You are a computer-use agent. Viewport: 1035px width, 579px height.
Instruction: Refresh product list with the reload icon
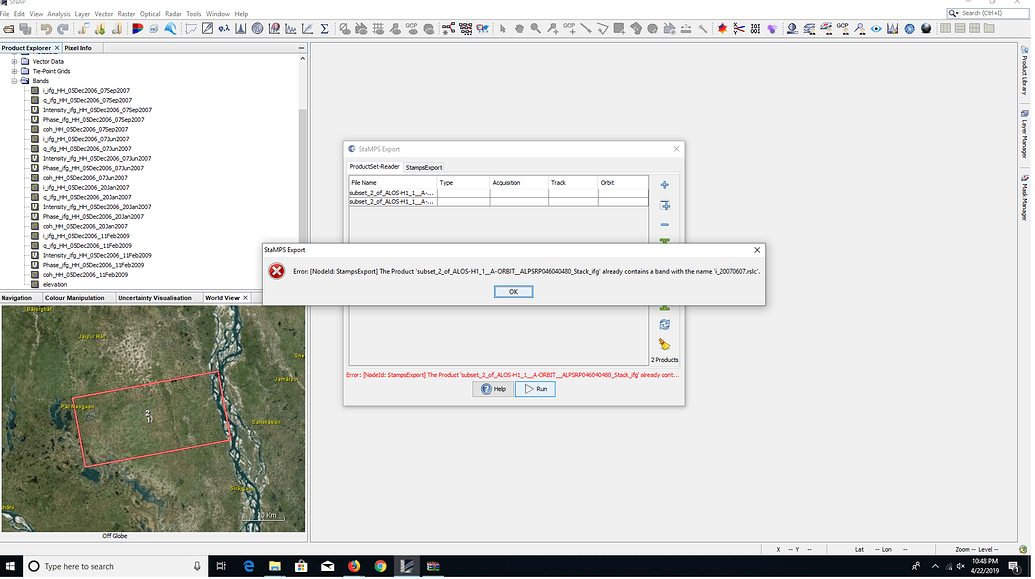(663, 322)
